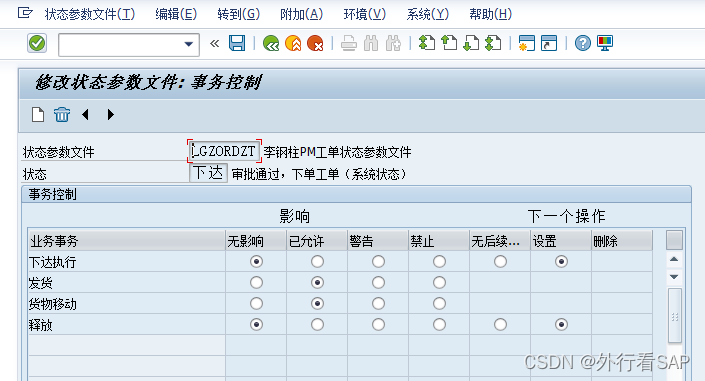Select 已允许 for 发货 row
The height and width of the screenshot is (381, 705).
click(317, 282)
